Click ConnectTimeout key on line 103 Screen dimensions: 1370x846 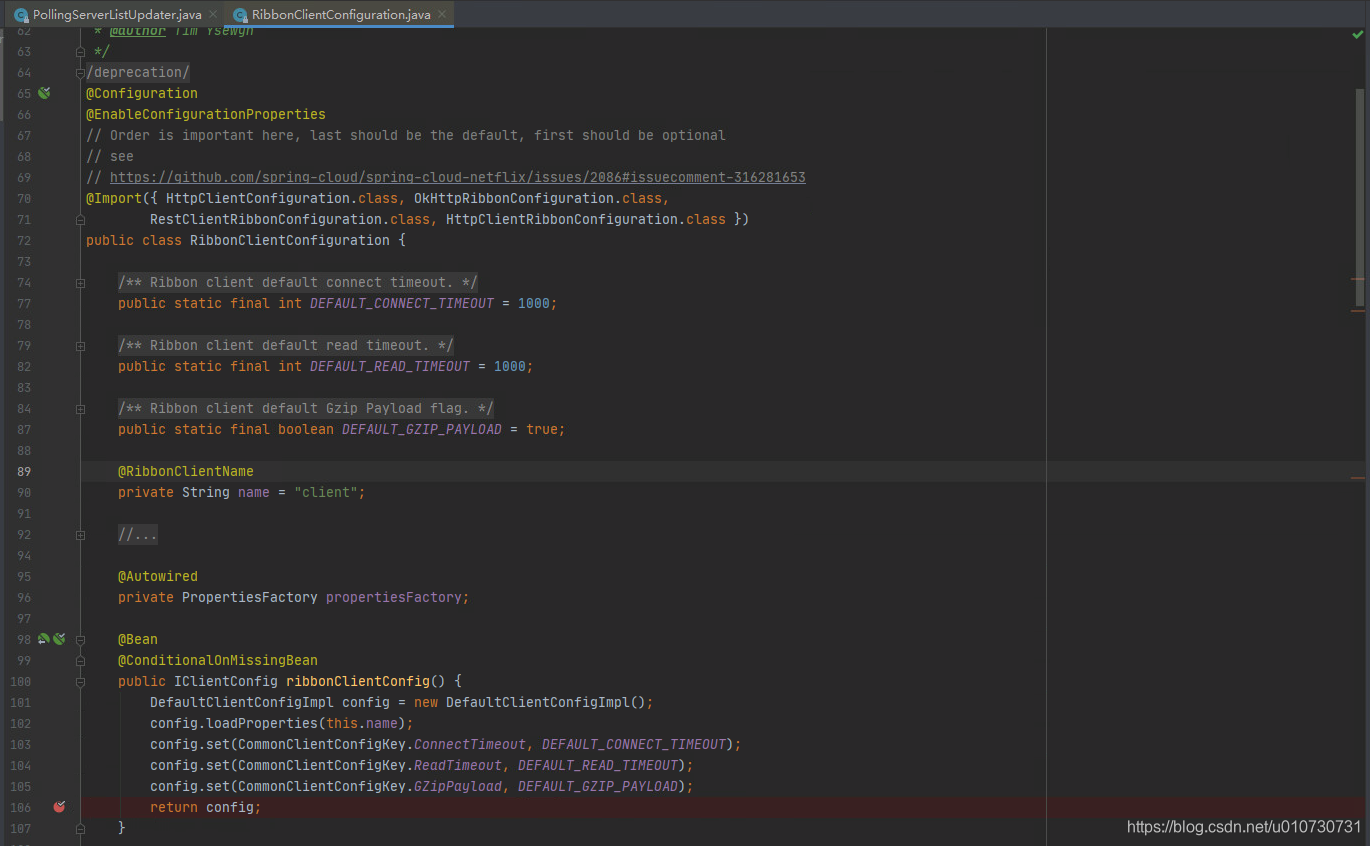tap(470, 744)
